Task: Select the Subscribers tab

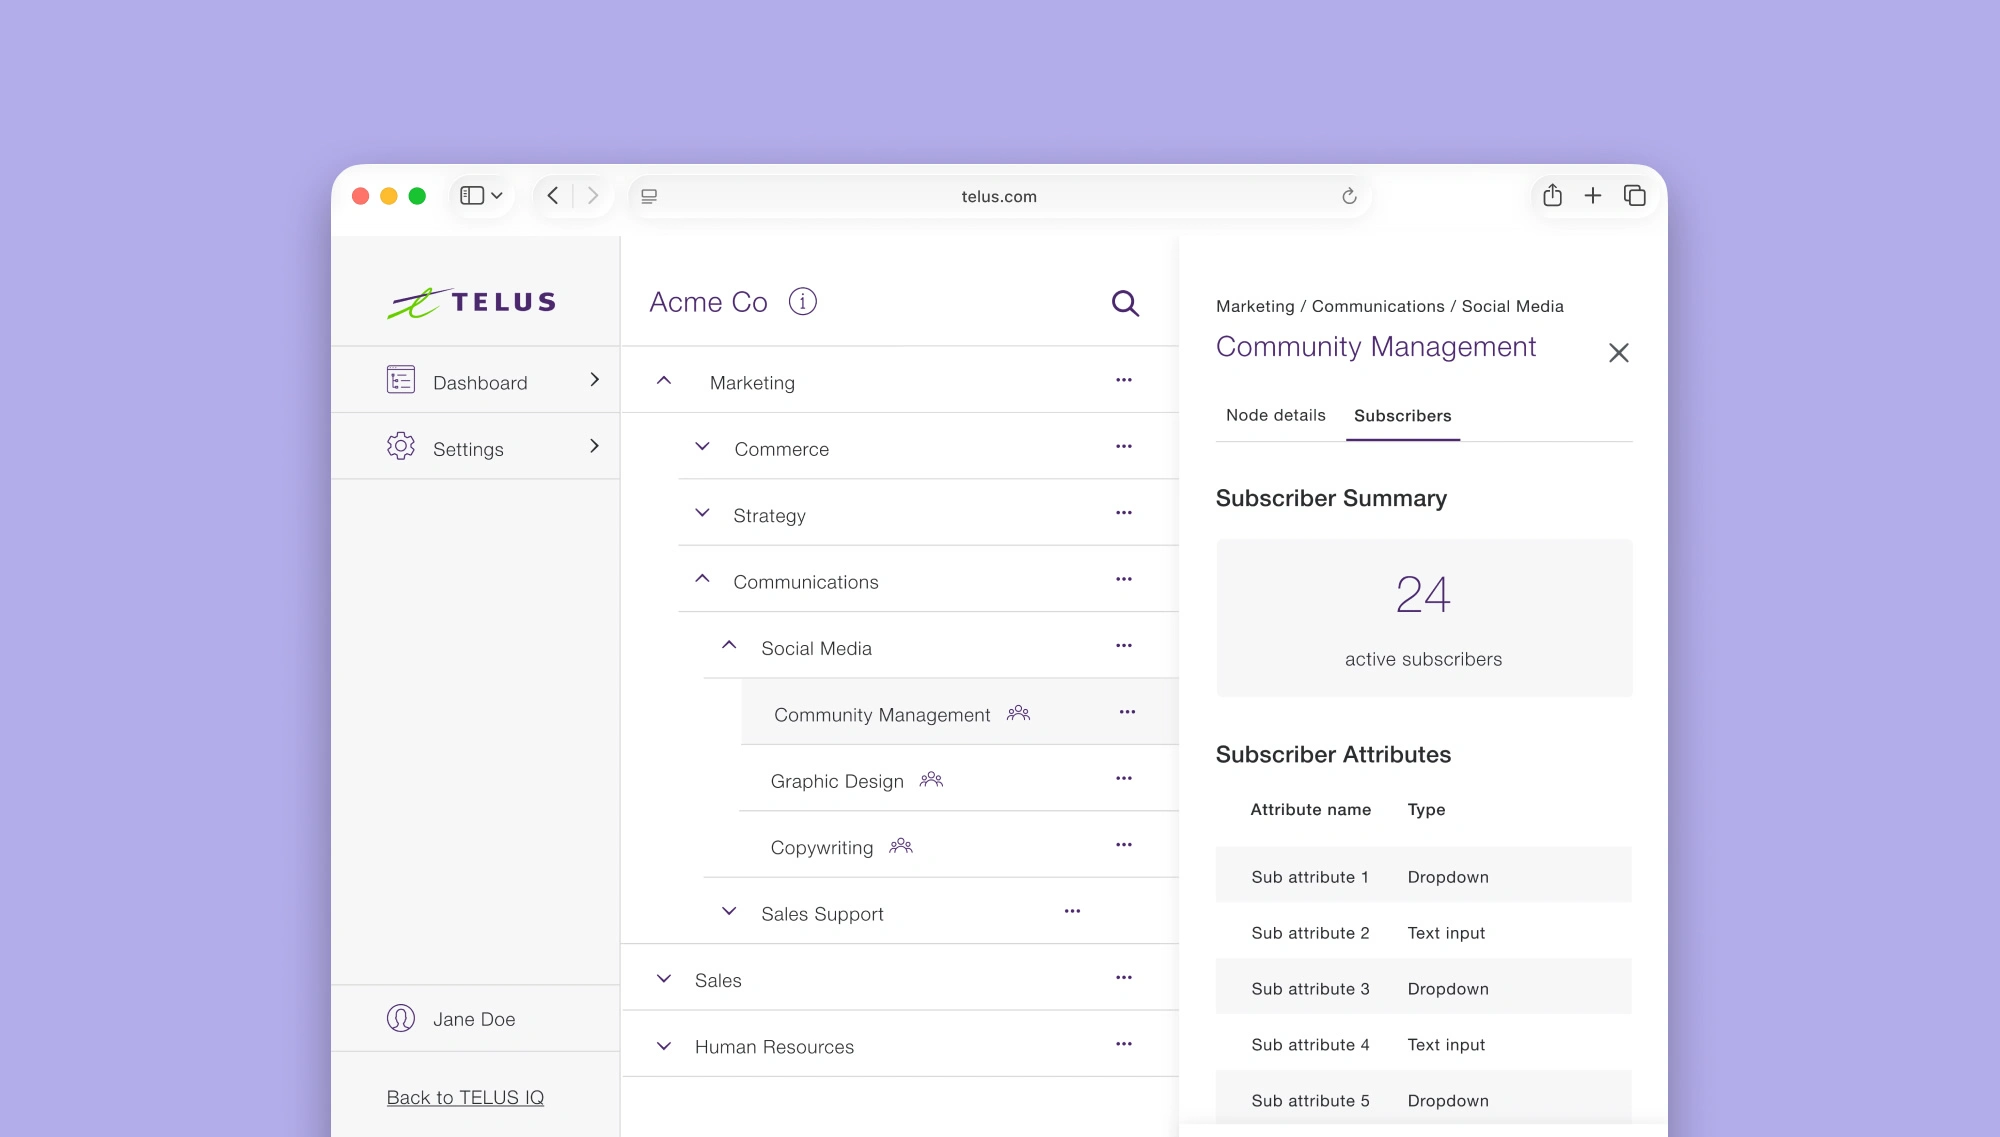Action: [1402, 416]
